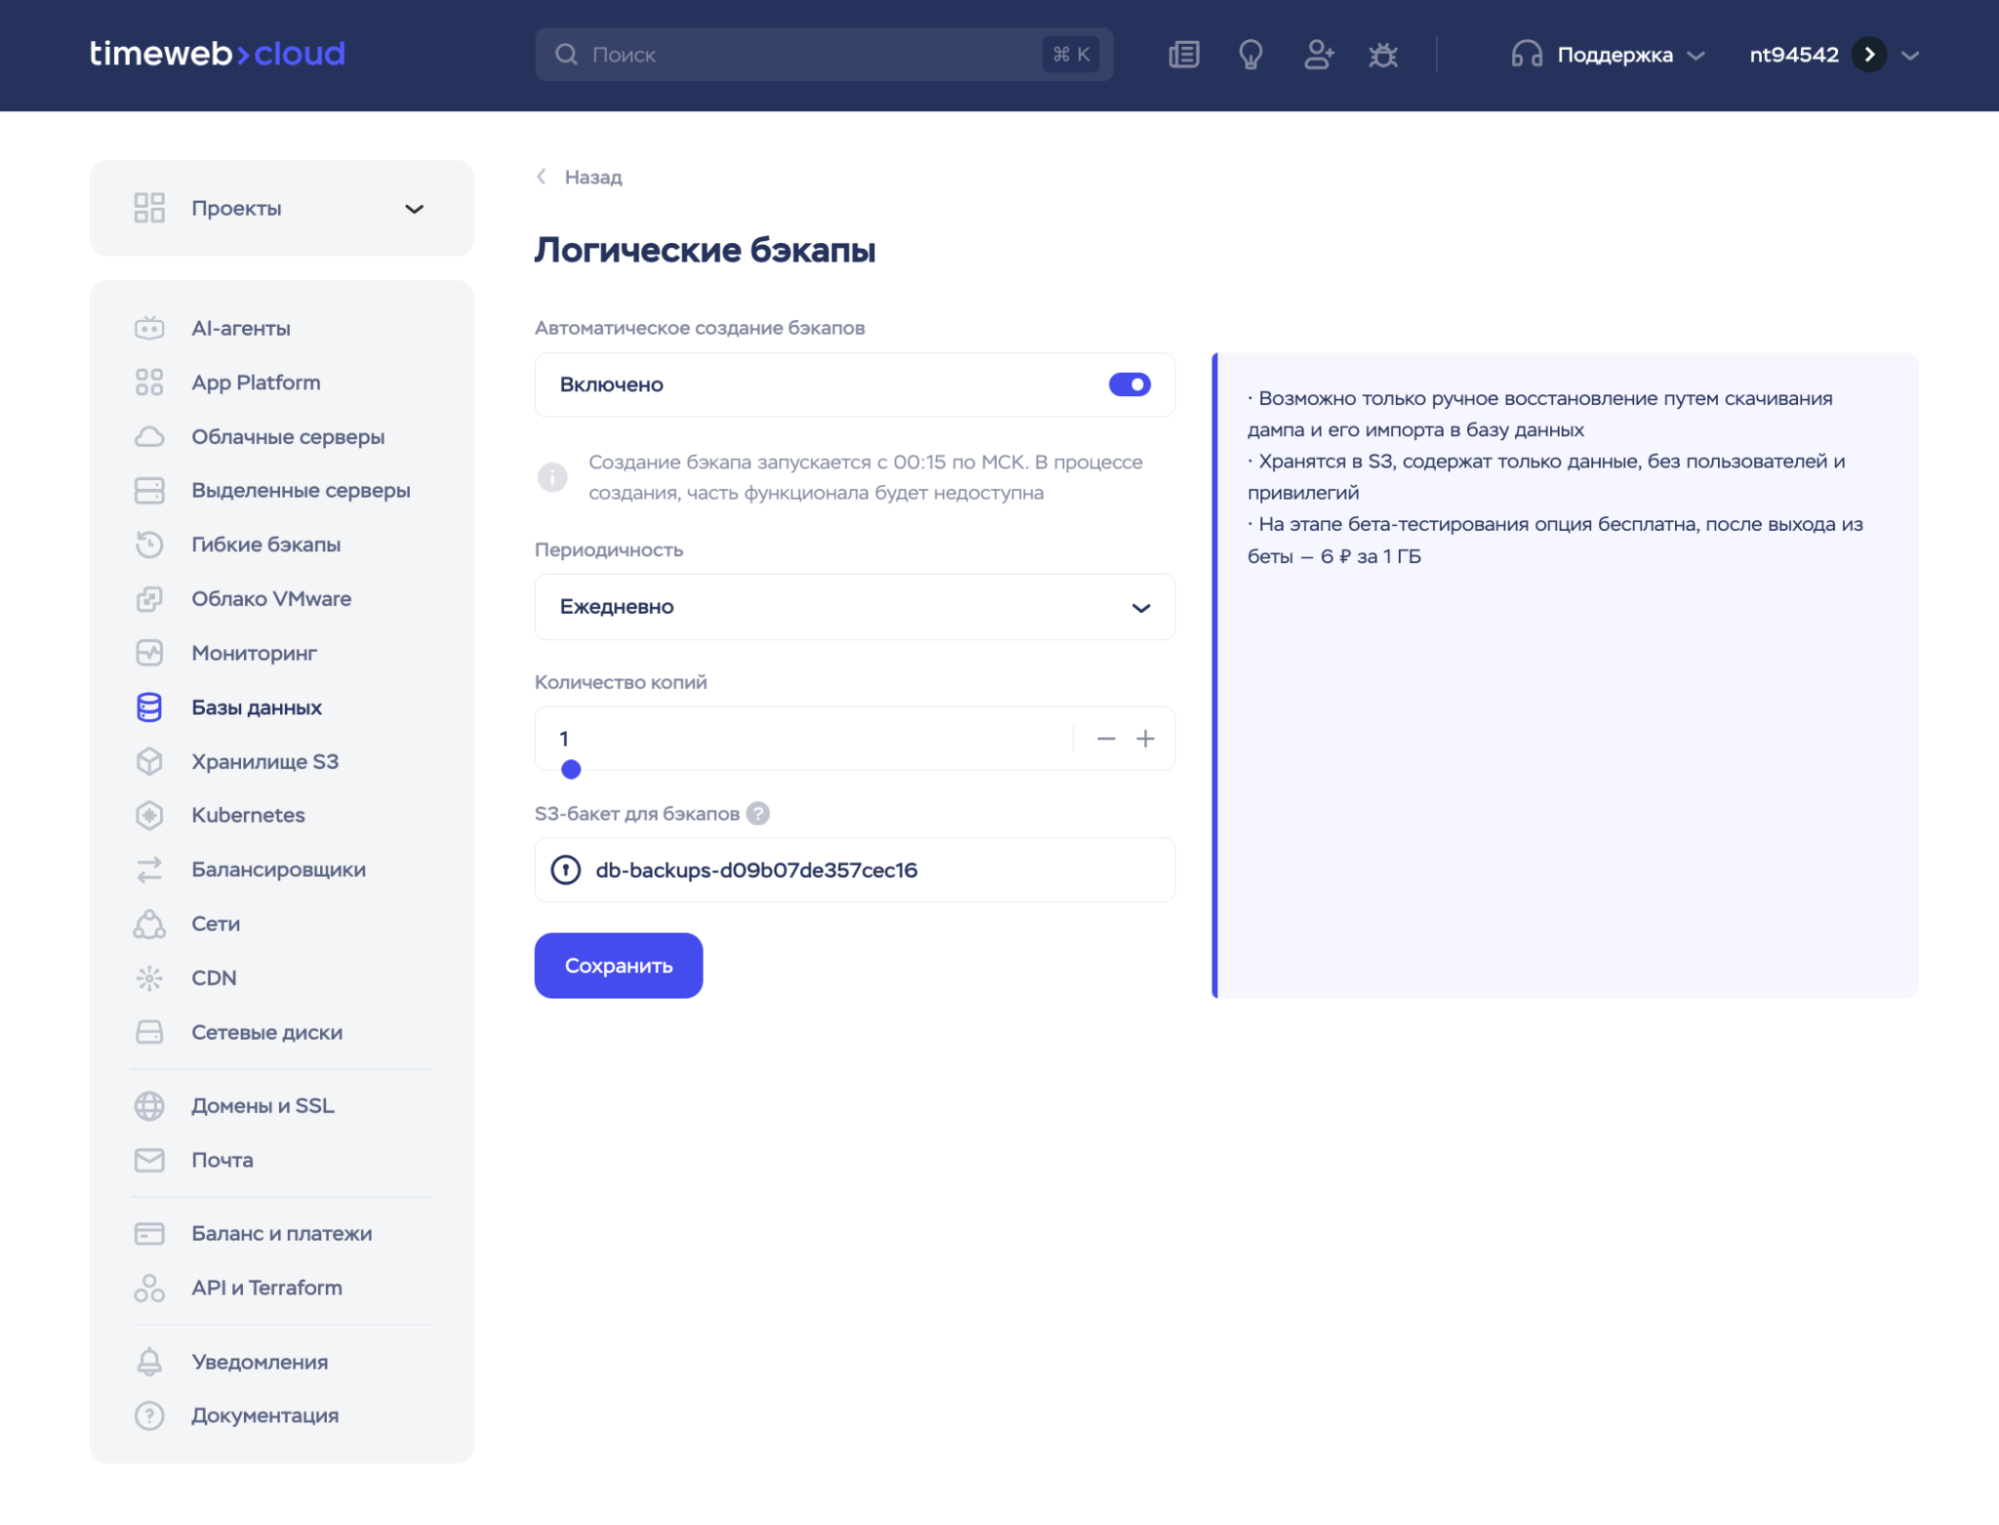This screenshot has height=1525, width=1999.
Task: Decrease copies count with minus button
Action: [x=1105, y=738]
